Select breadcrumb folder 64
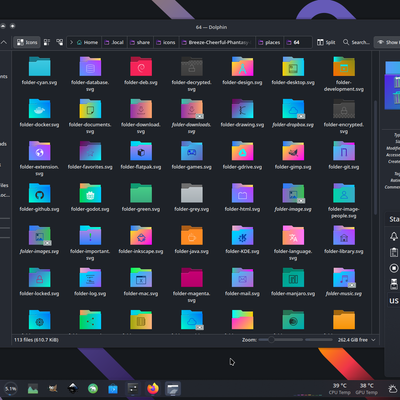400x400 pixels. tap(293, 42)
